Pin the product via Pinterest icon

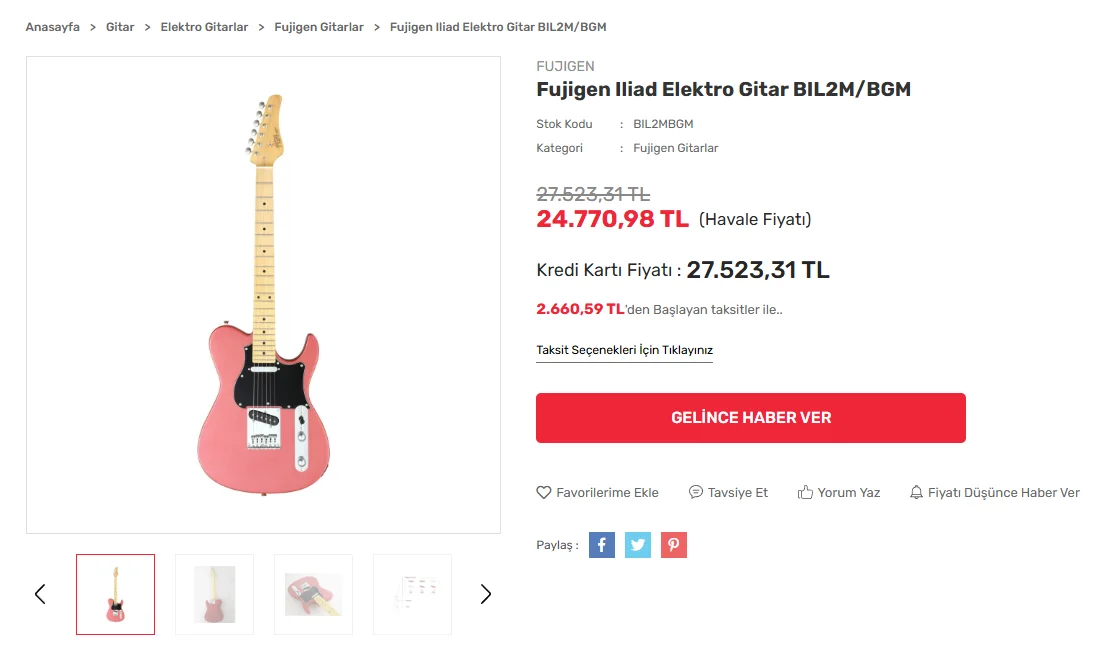click(x=674, y=545)
